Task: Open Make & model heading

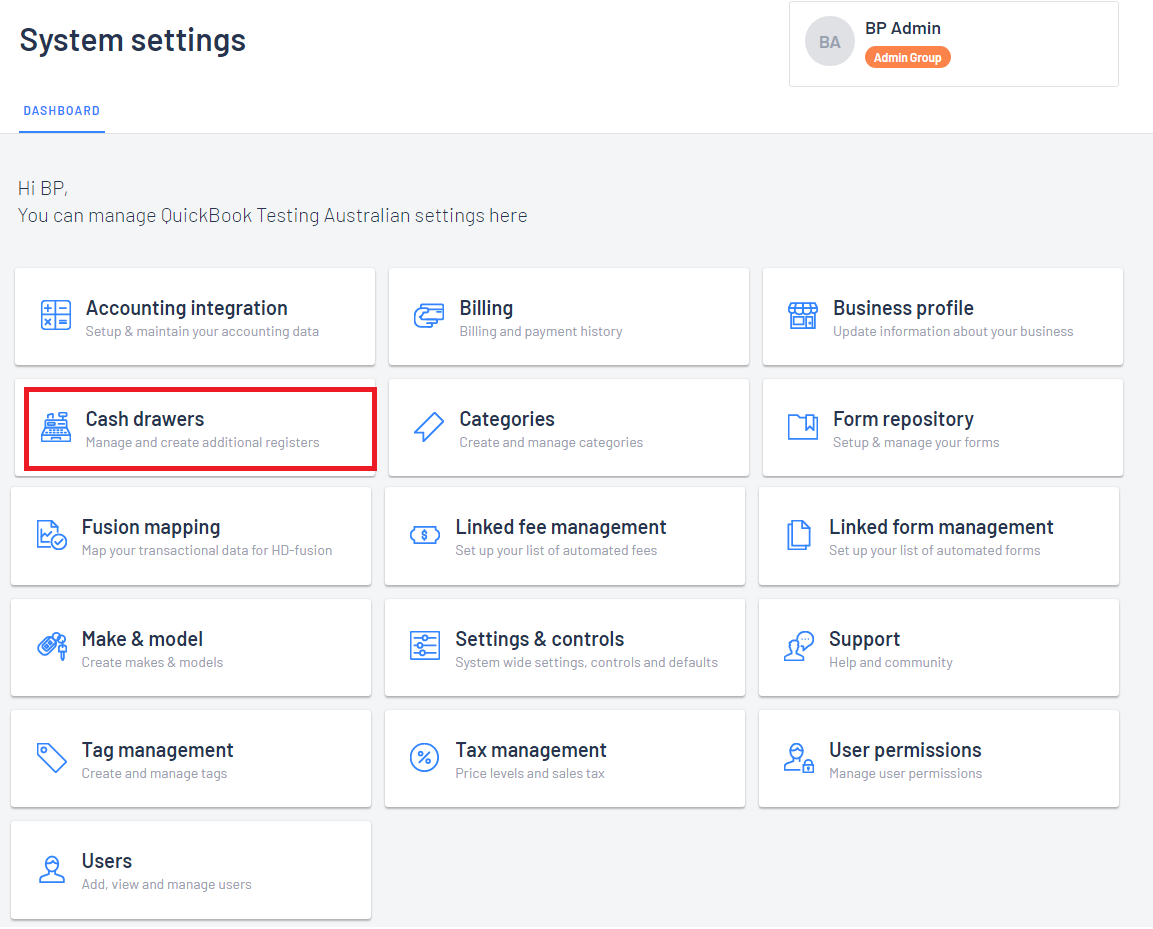Action: [142, 639]
